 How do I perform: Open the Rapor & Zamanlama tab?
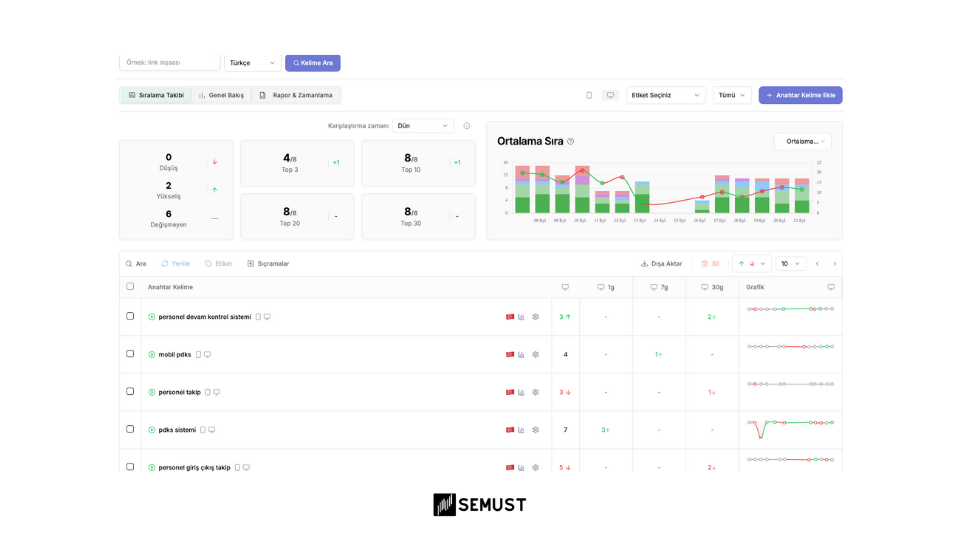point(295,95)
